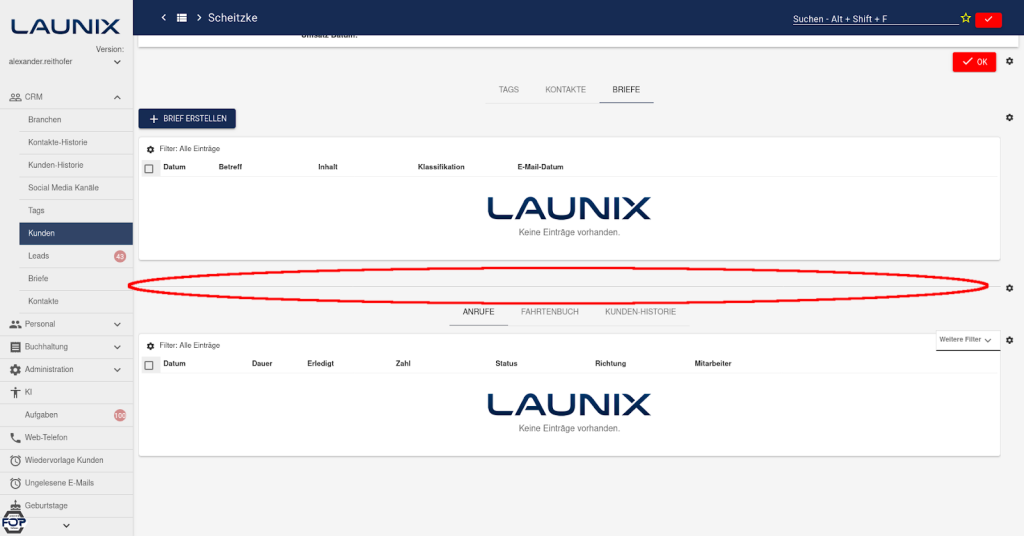This screenshot has height=536, width=1024.
Task: Open settings gear next to OK button
Action: [1010, 61]
